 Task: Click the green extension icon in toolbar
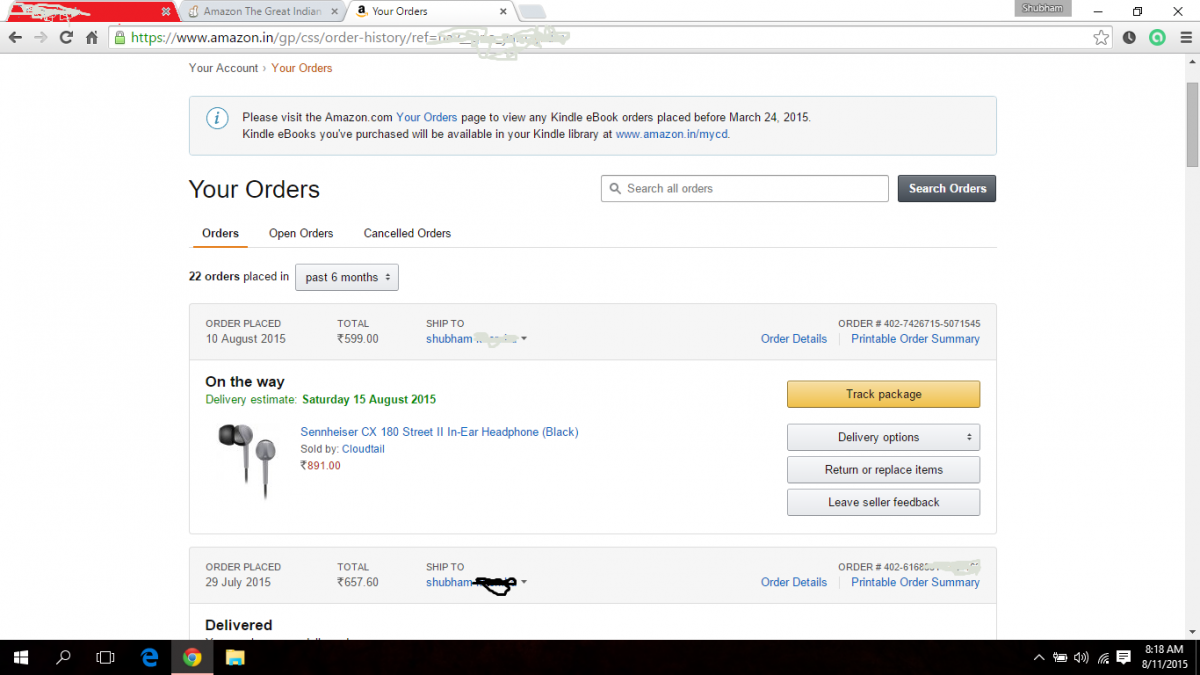click(x=1157, y=37)
